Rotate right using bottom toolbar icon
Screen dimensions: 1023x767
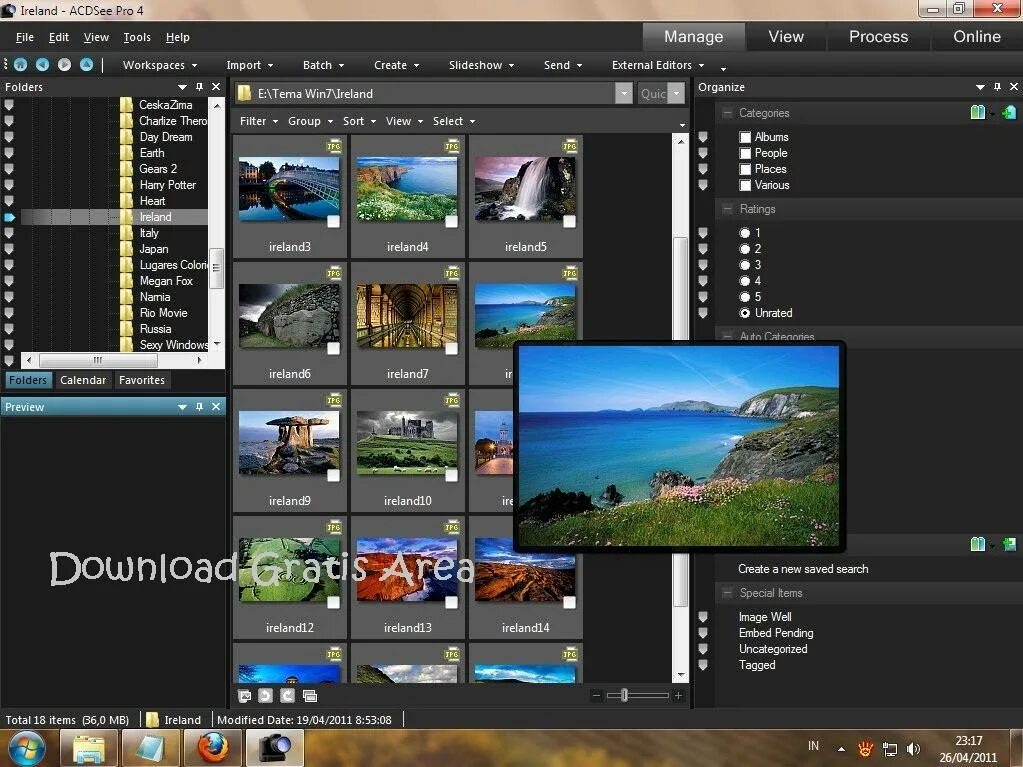point(287,696)
